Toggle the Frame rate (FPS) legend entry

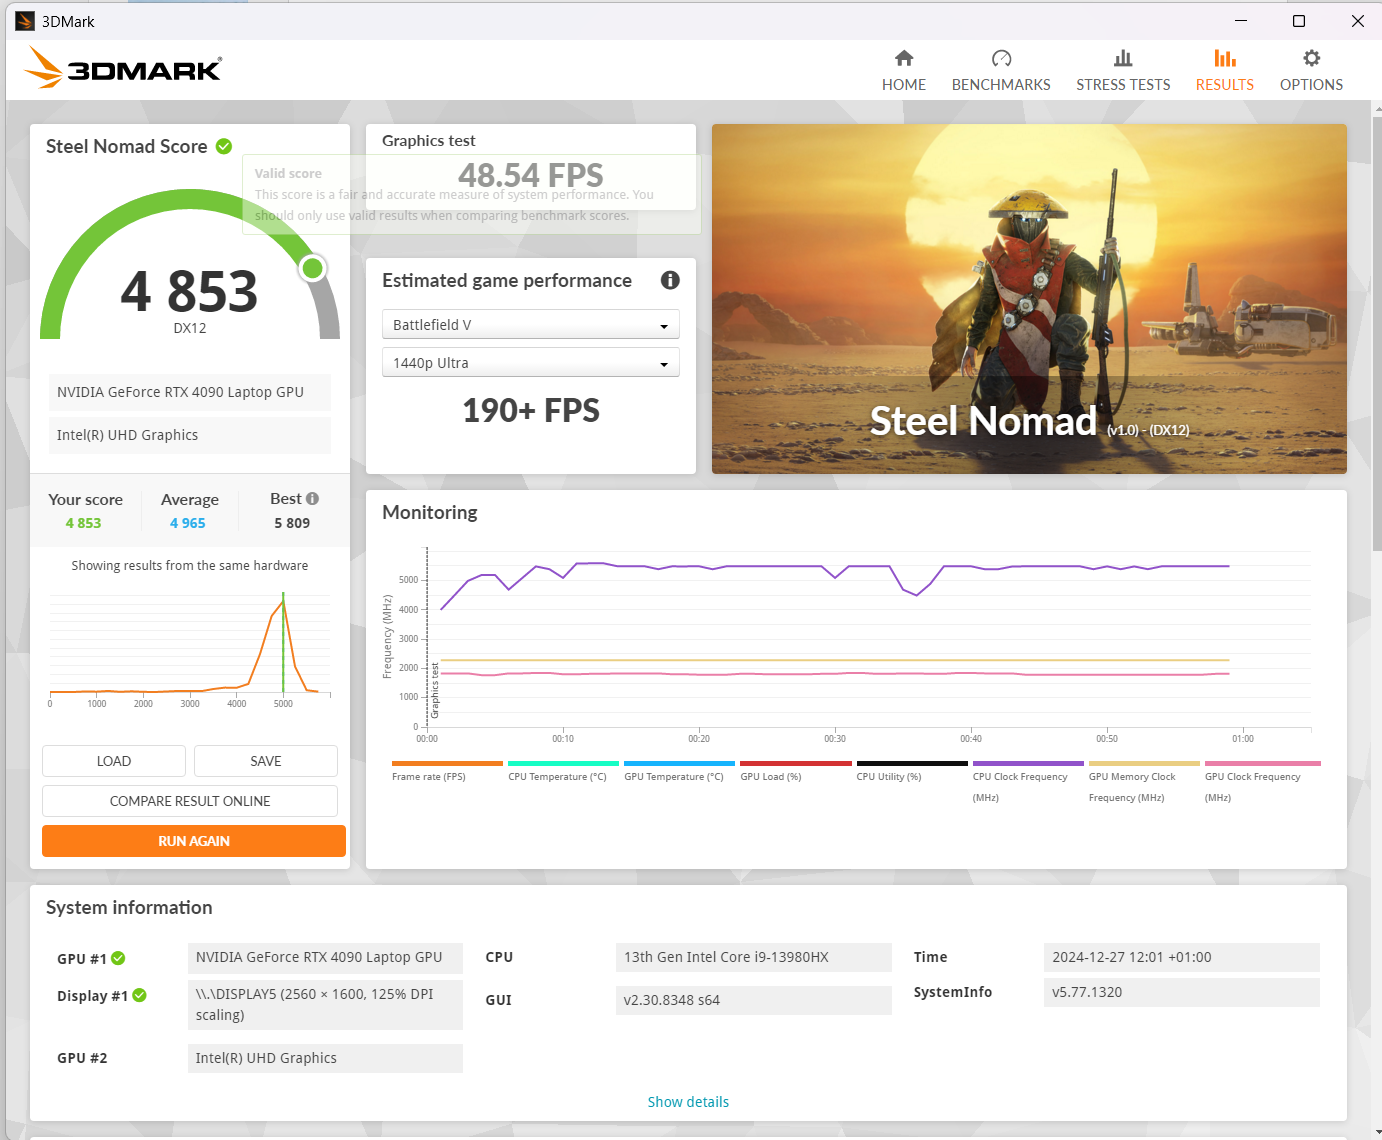coord(447,772)
